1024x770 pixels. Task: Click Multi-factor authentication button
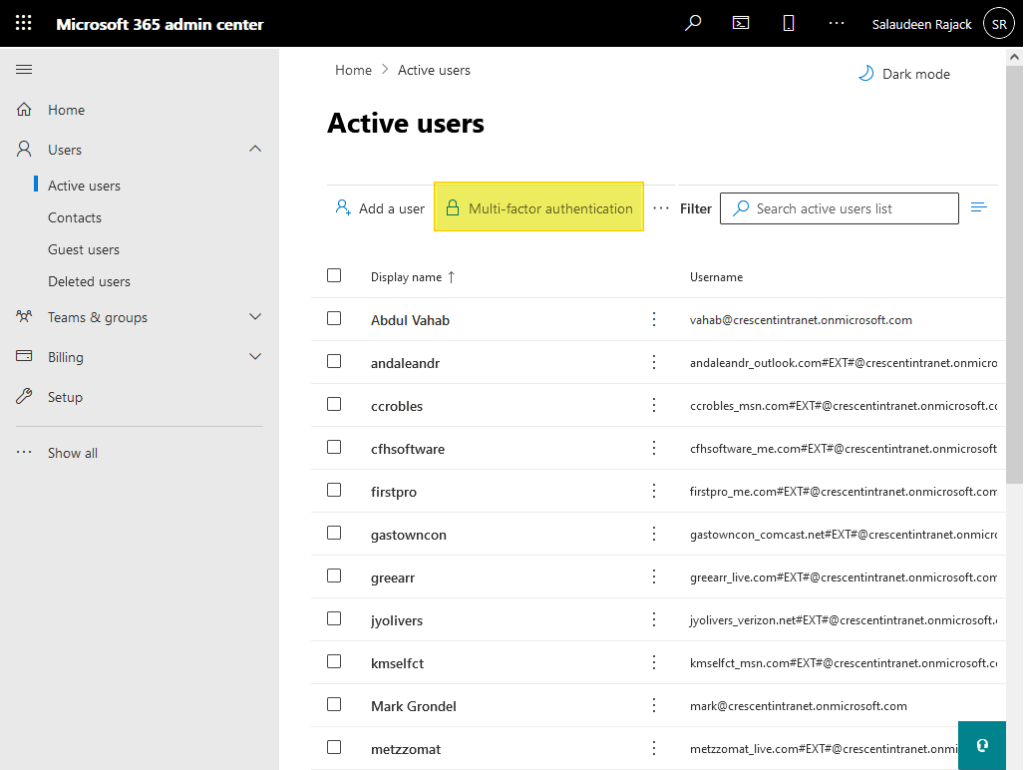click(539, 208)
